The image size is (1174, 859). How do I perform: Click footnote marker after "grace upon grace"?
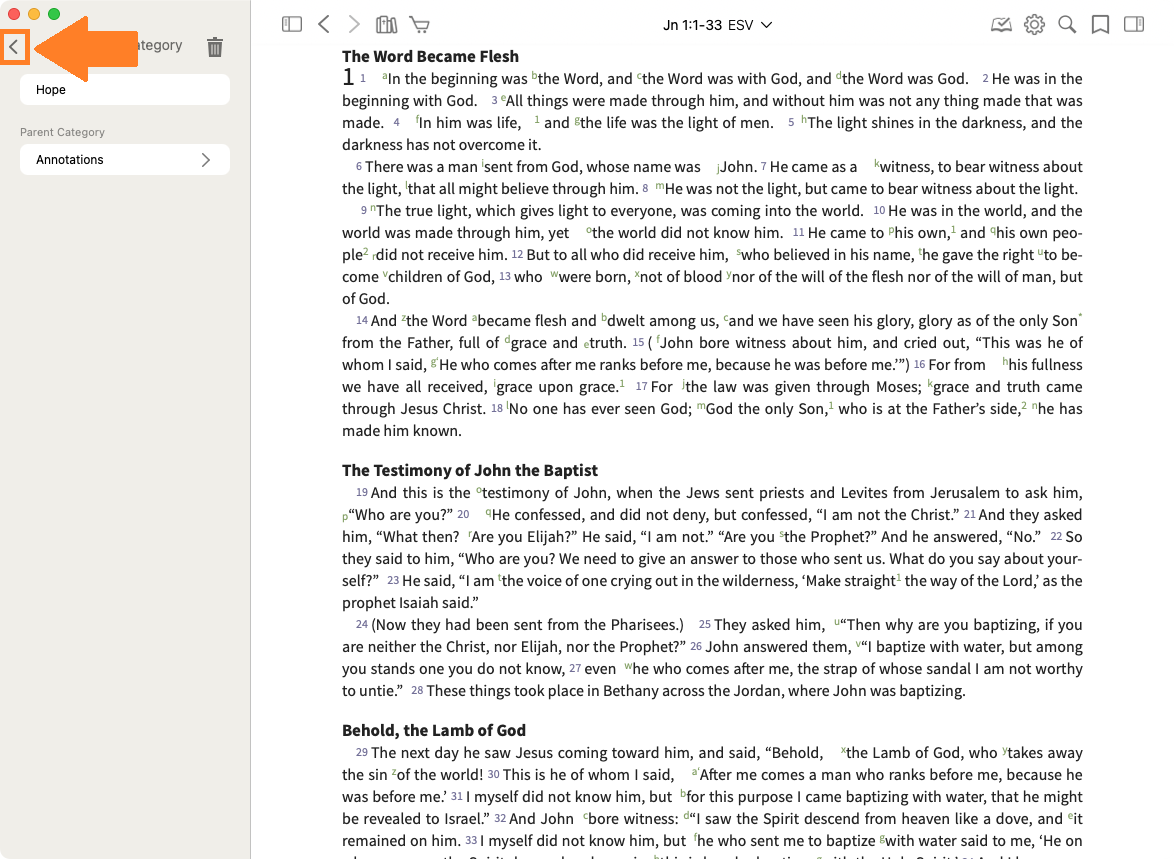coord(622,383)
